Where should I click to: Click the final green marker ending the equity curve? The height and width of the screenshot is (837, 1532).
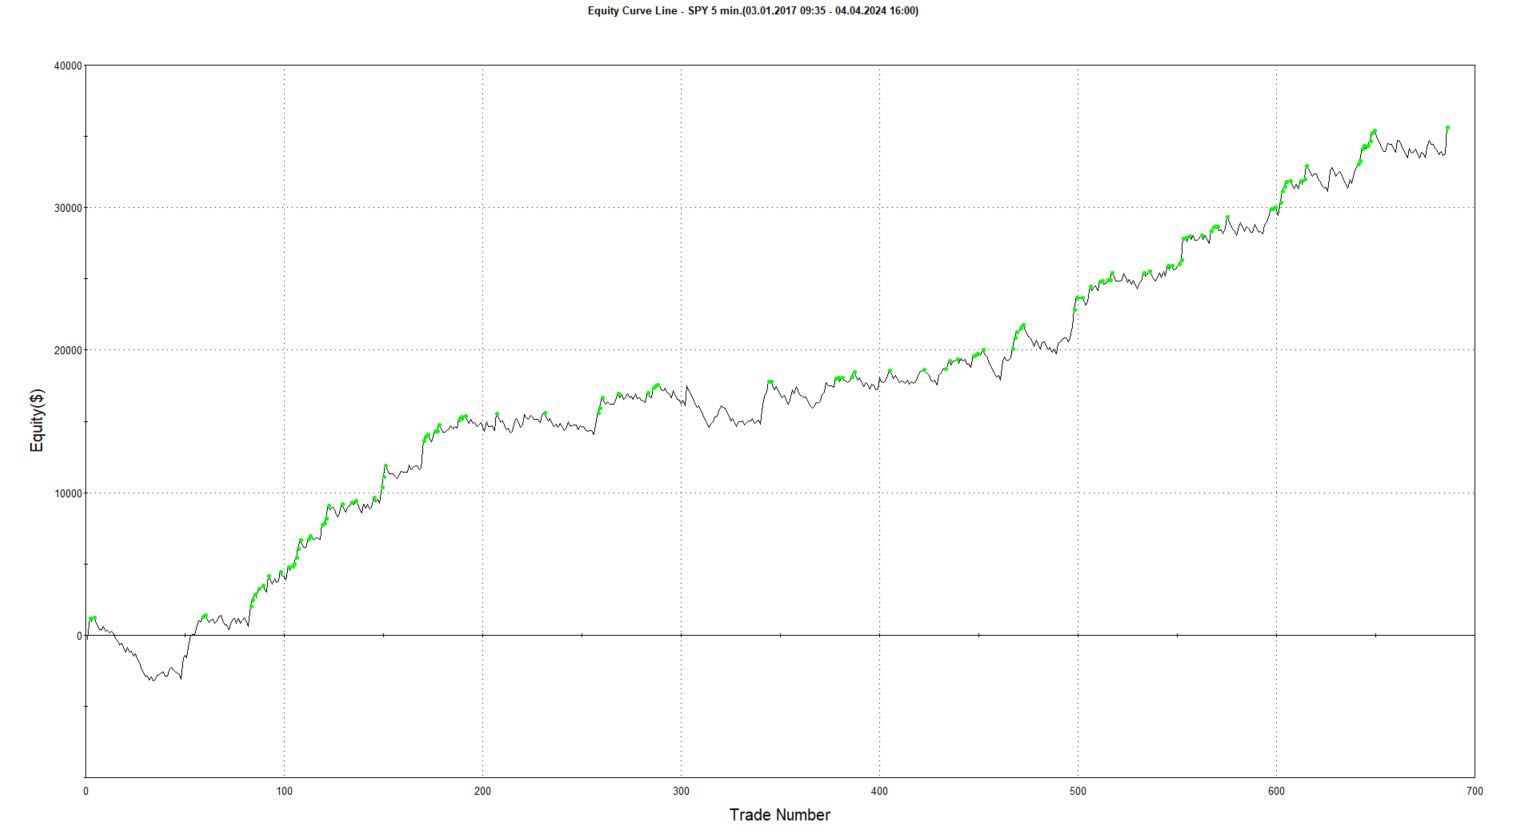click(1447, 128)
